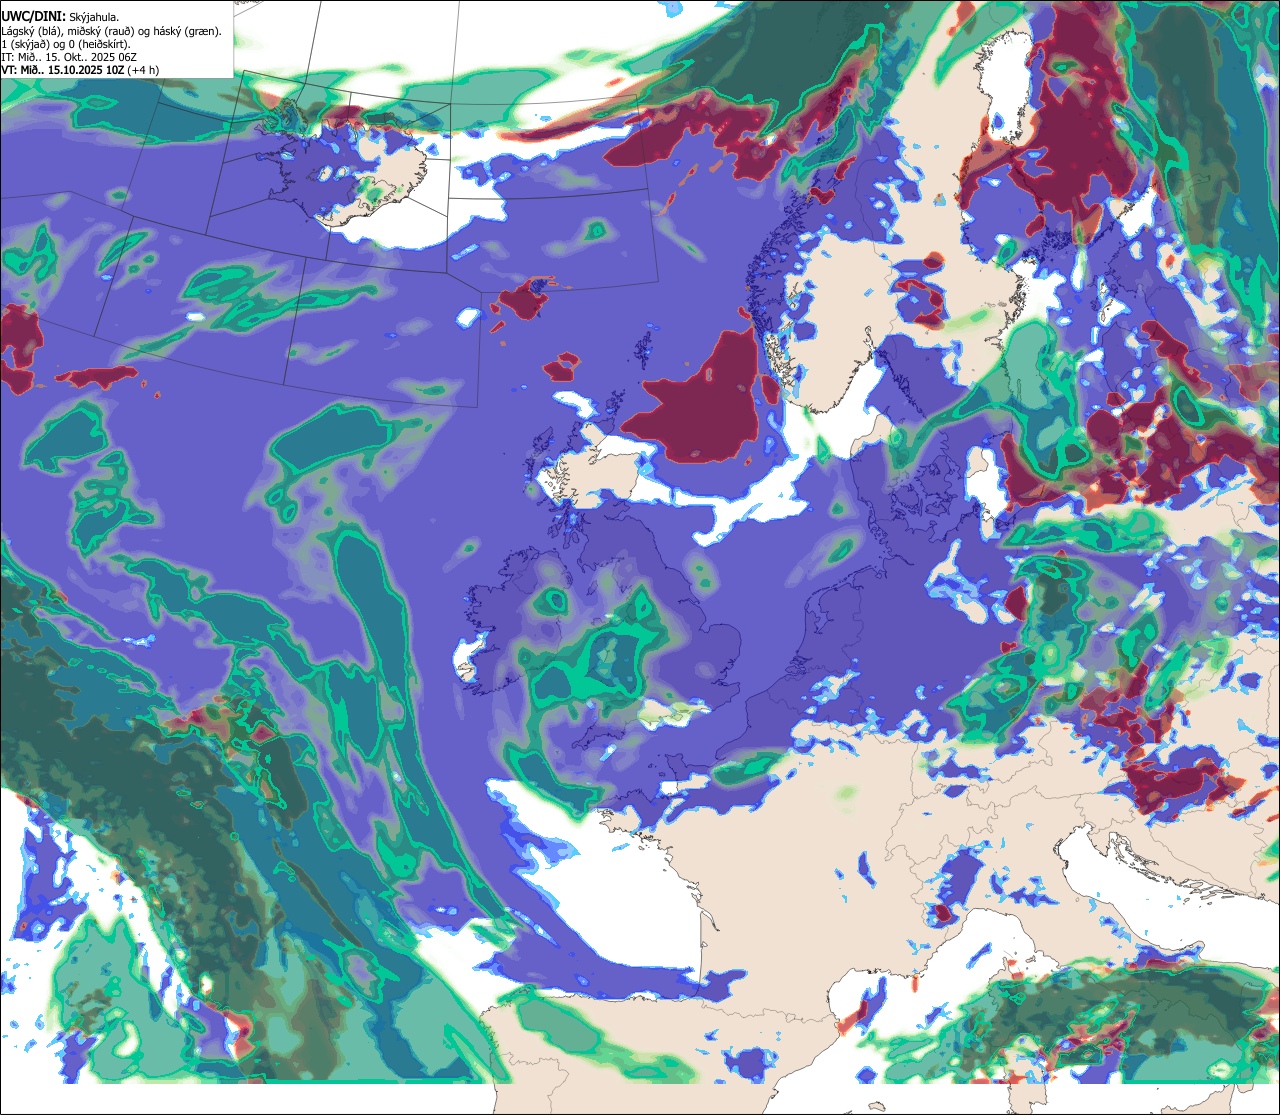
Task: Click 'VT: Mið.. 15.10.2025 10Z (+4 h)' text
Action: tap(80, 70)
